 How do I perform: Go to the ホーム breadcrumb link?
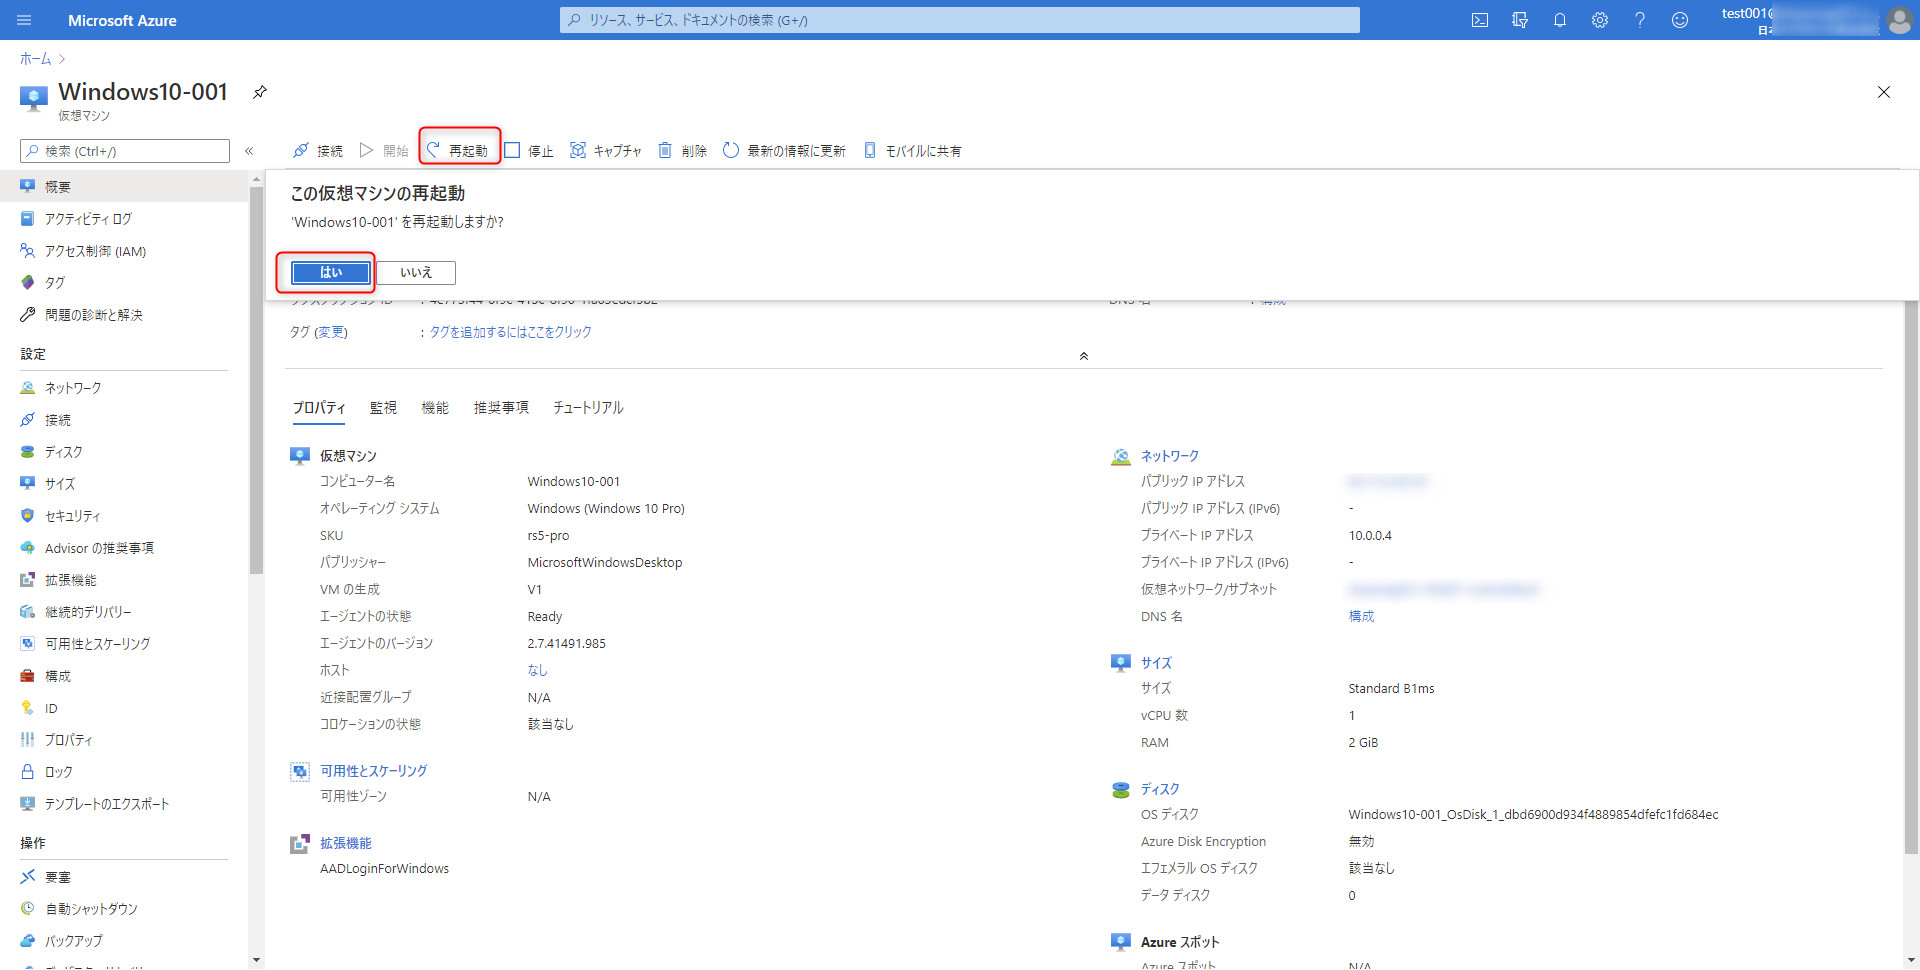35,59
